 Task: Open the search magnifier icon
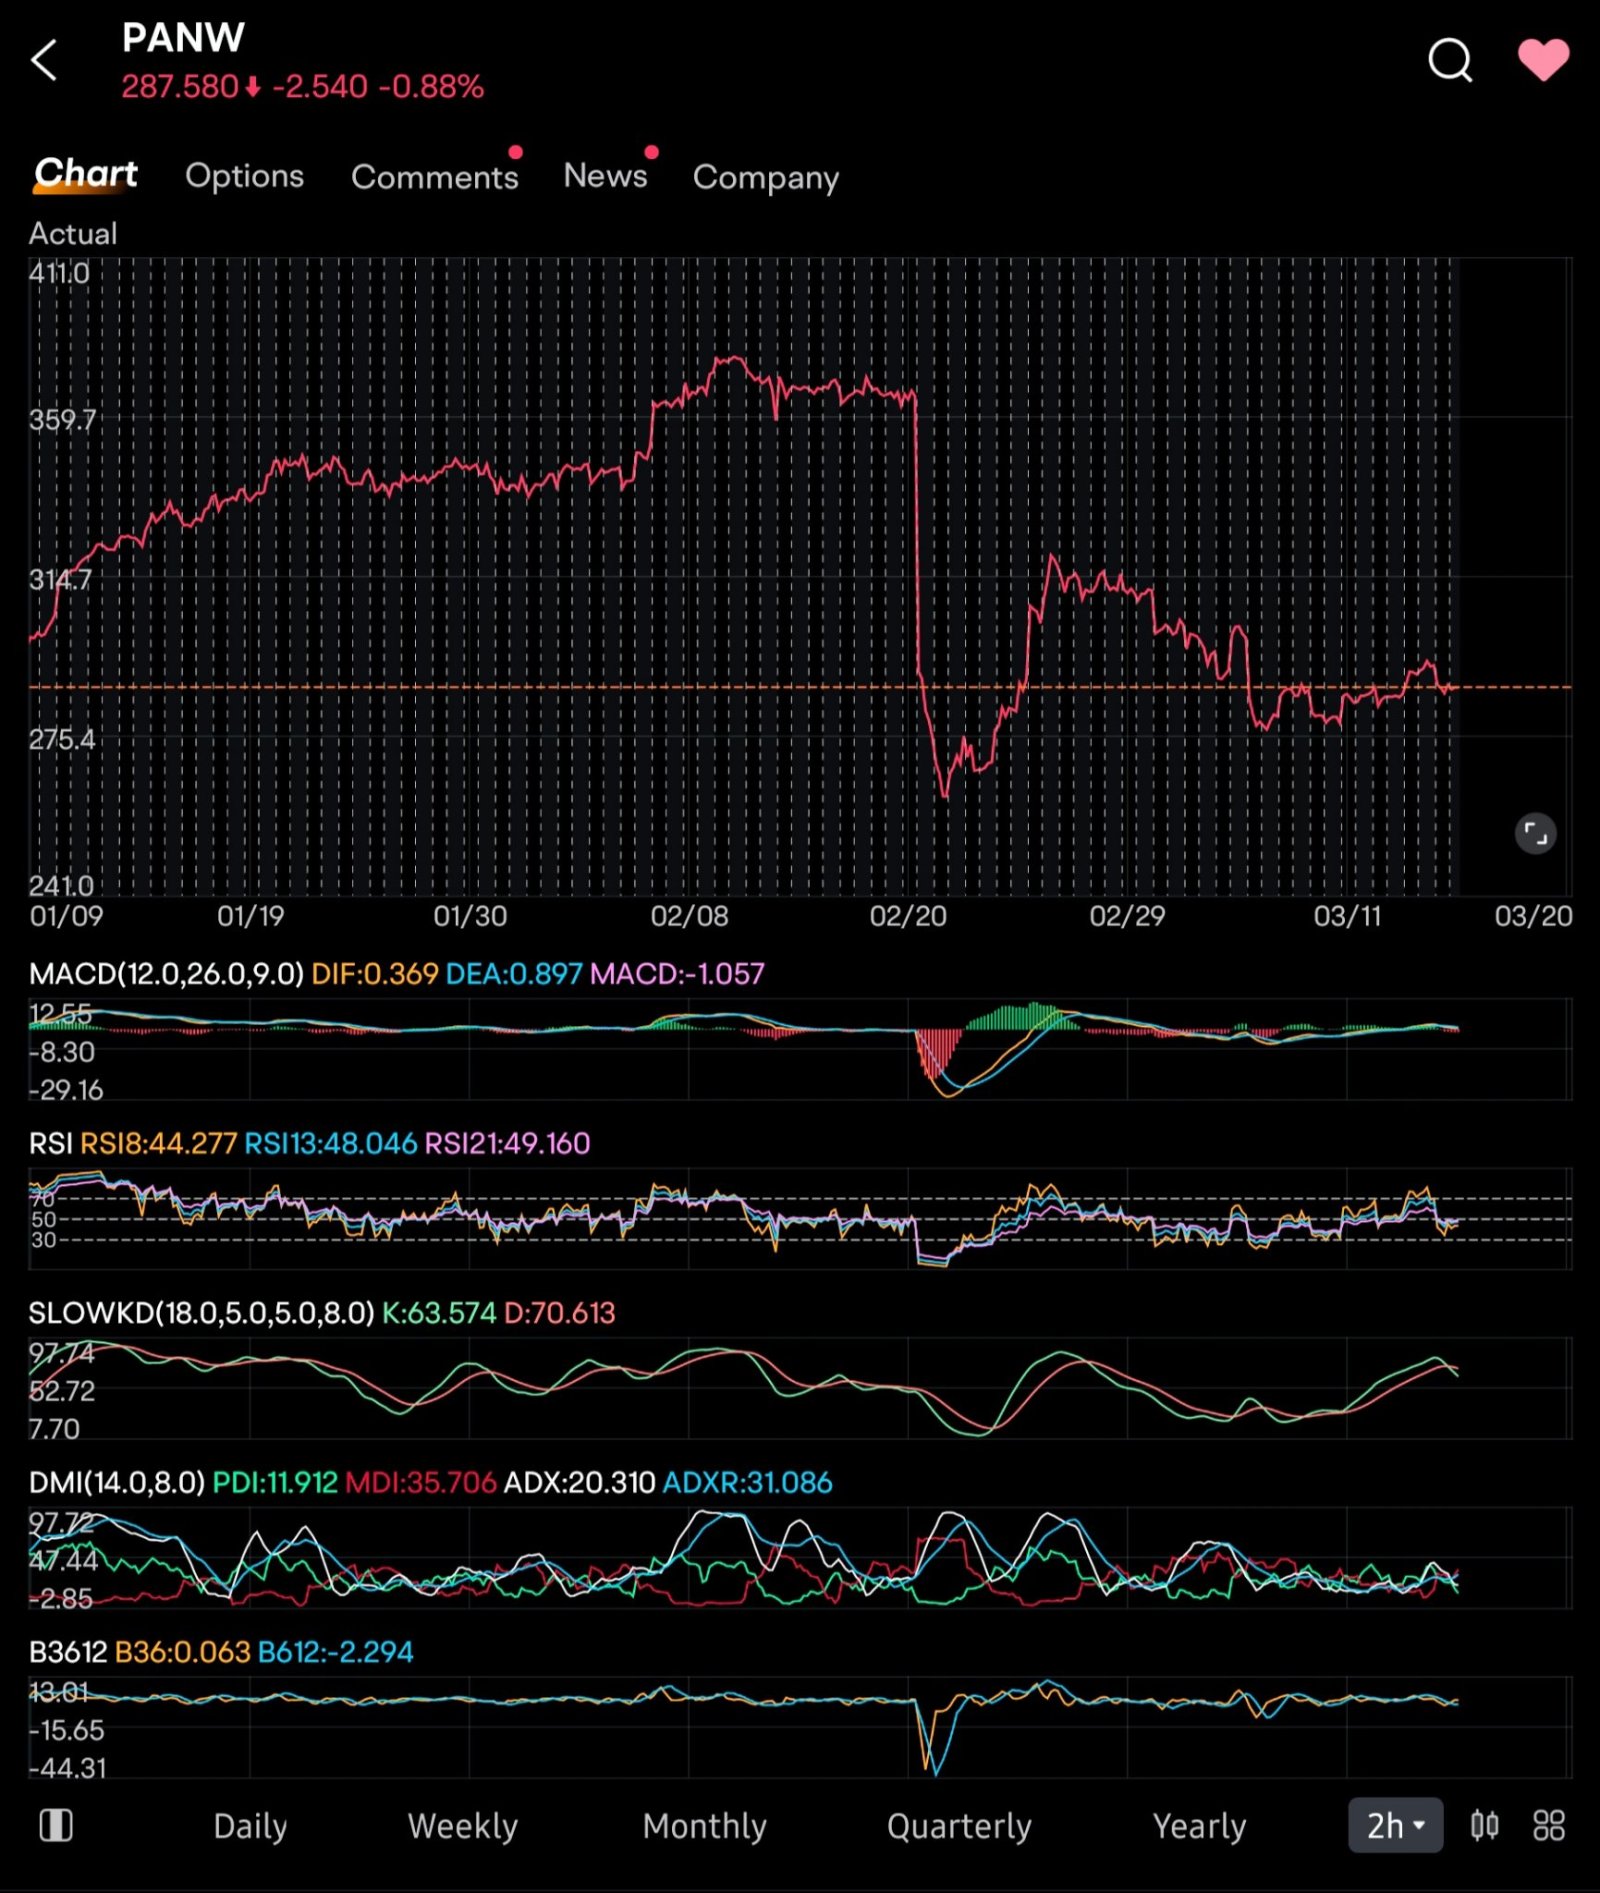tap(1450, 60)
